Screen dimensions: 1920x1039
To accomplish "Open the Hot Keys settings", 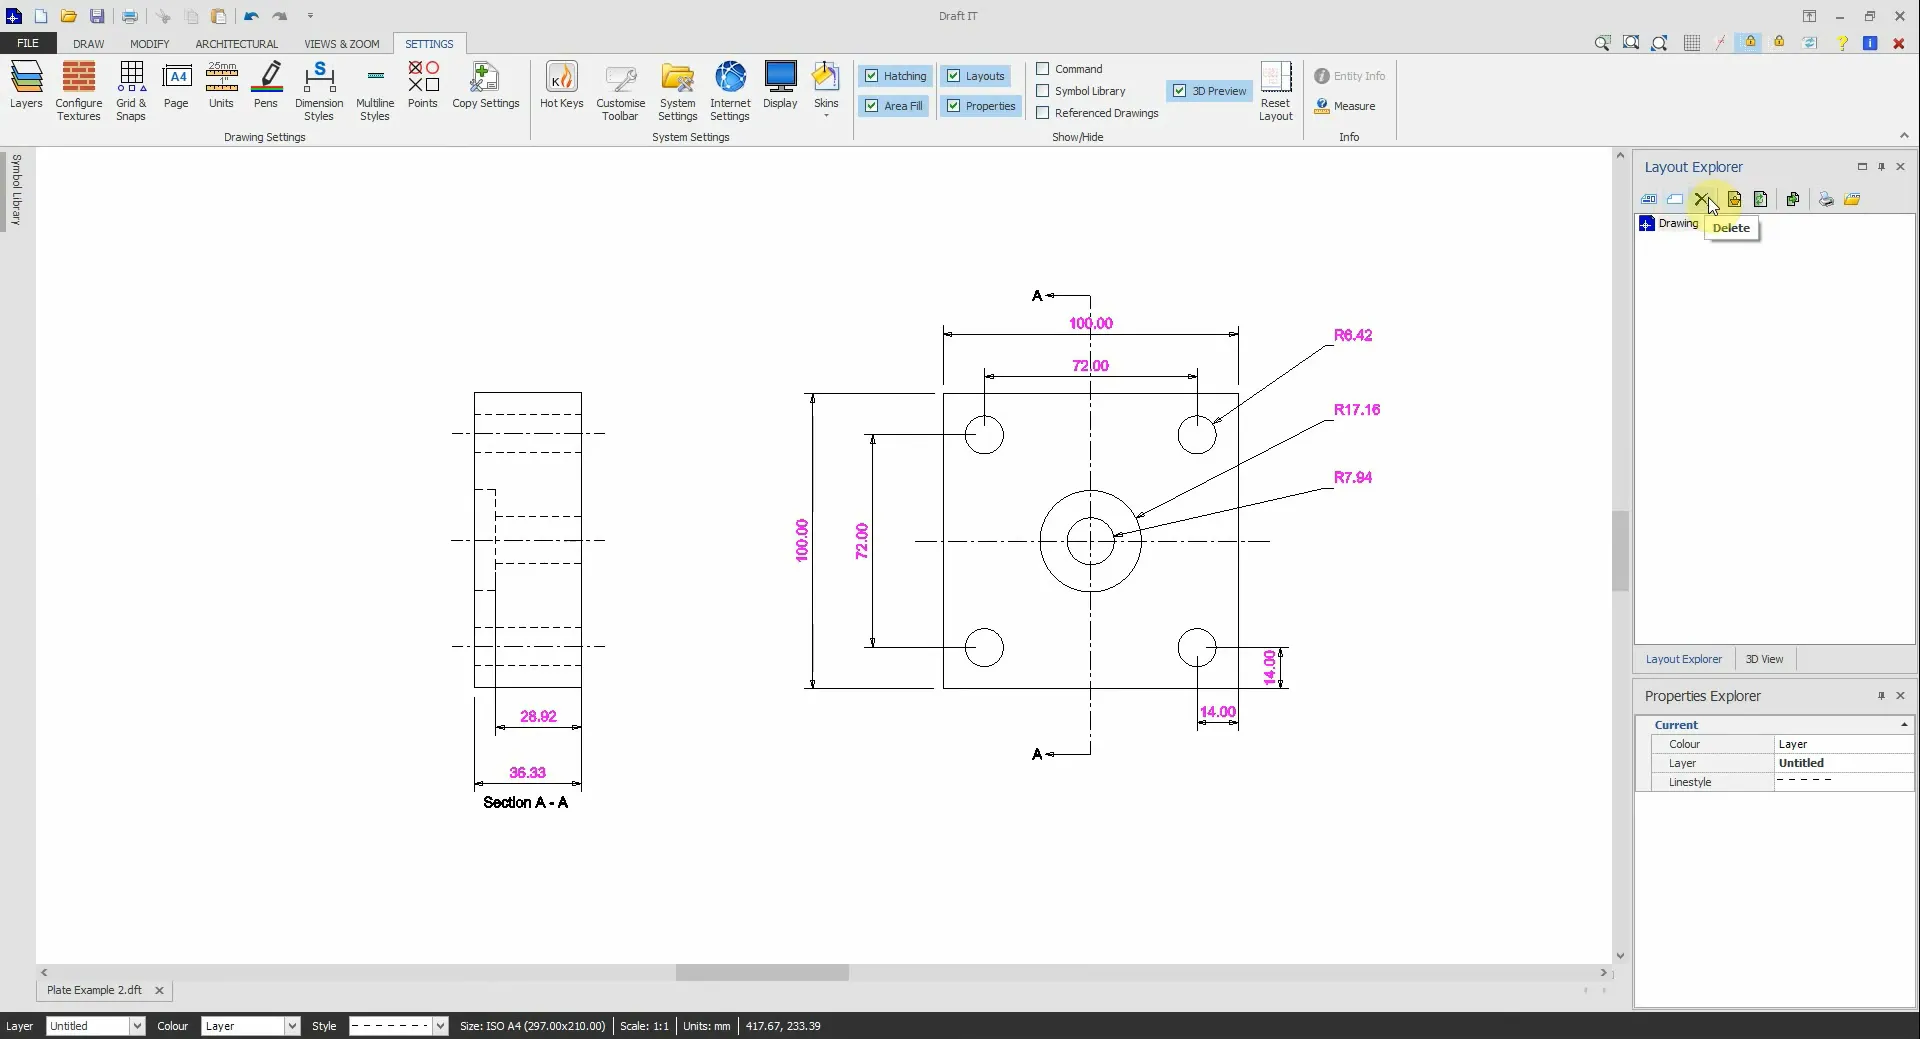I will pyautogui.click(x=561, y=88).
